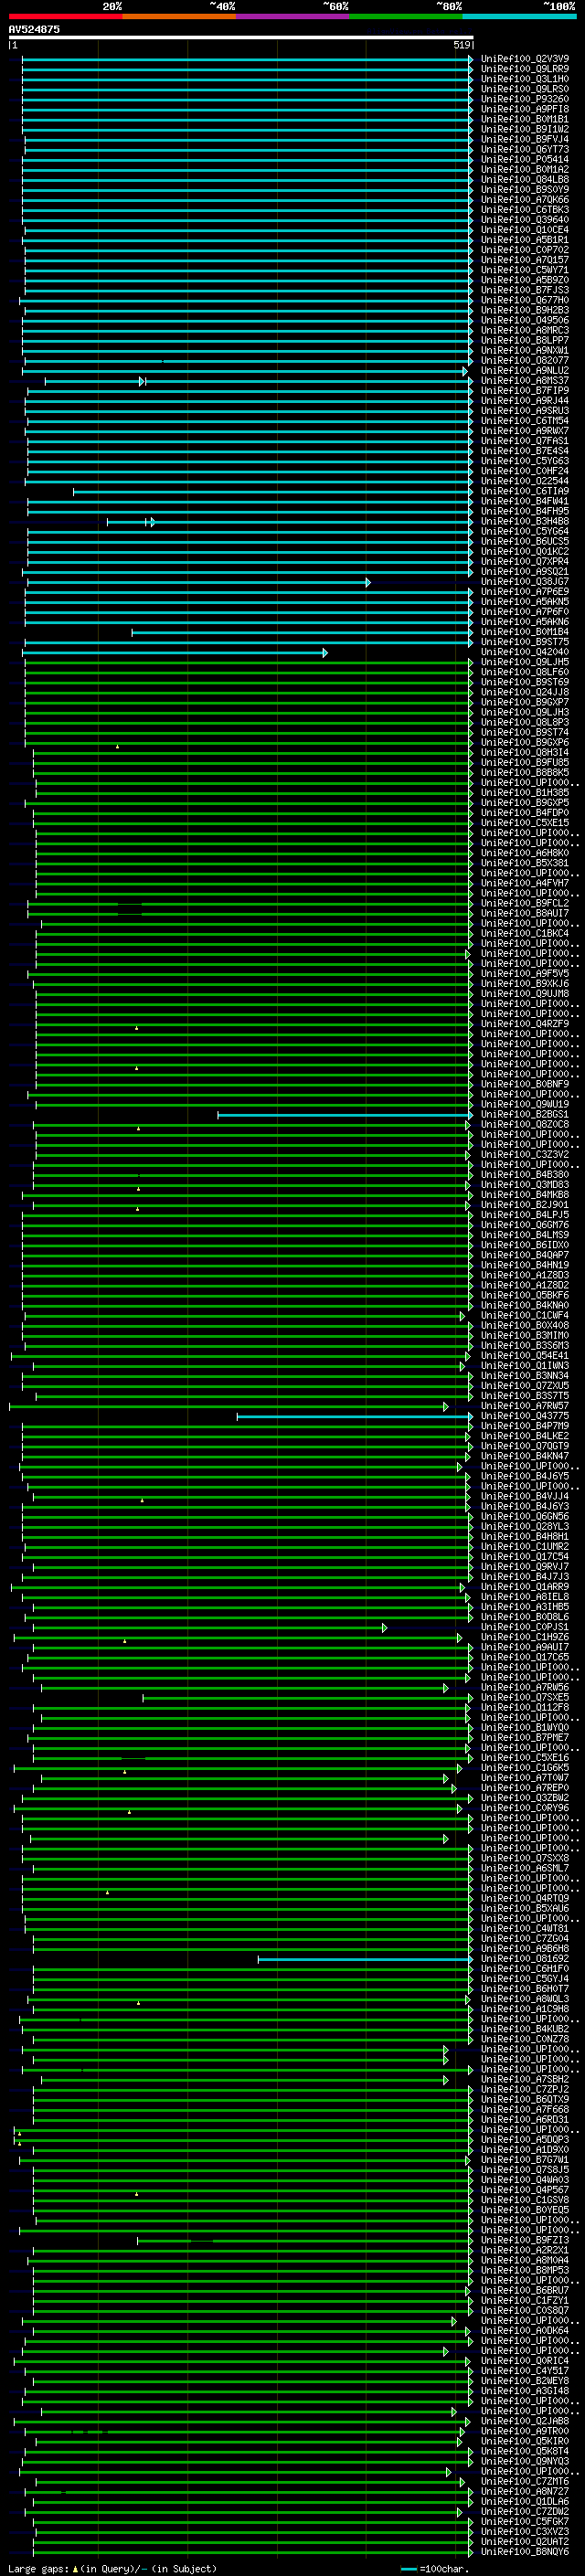Click the cyan alignment bar for UniRef100_Q43775

(355, 1417)
